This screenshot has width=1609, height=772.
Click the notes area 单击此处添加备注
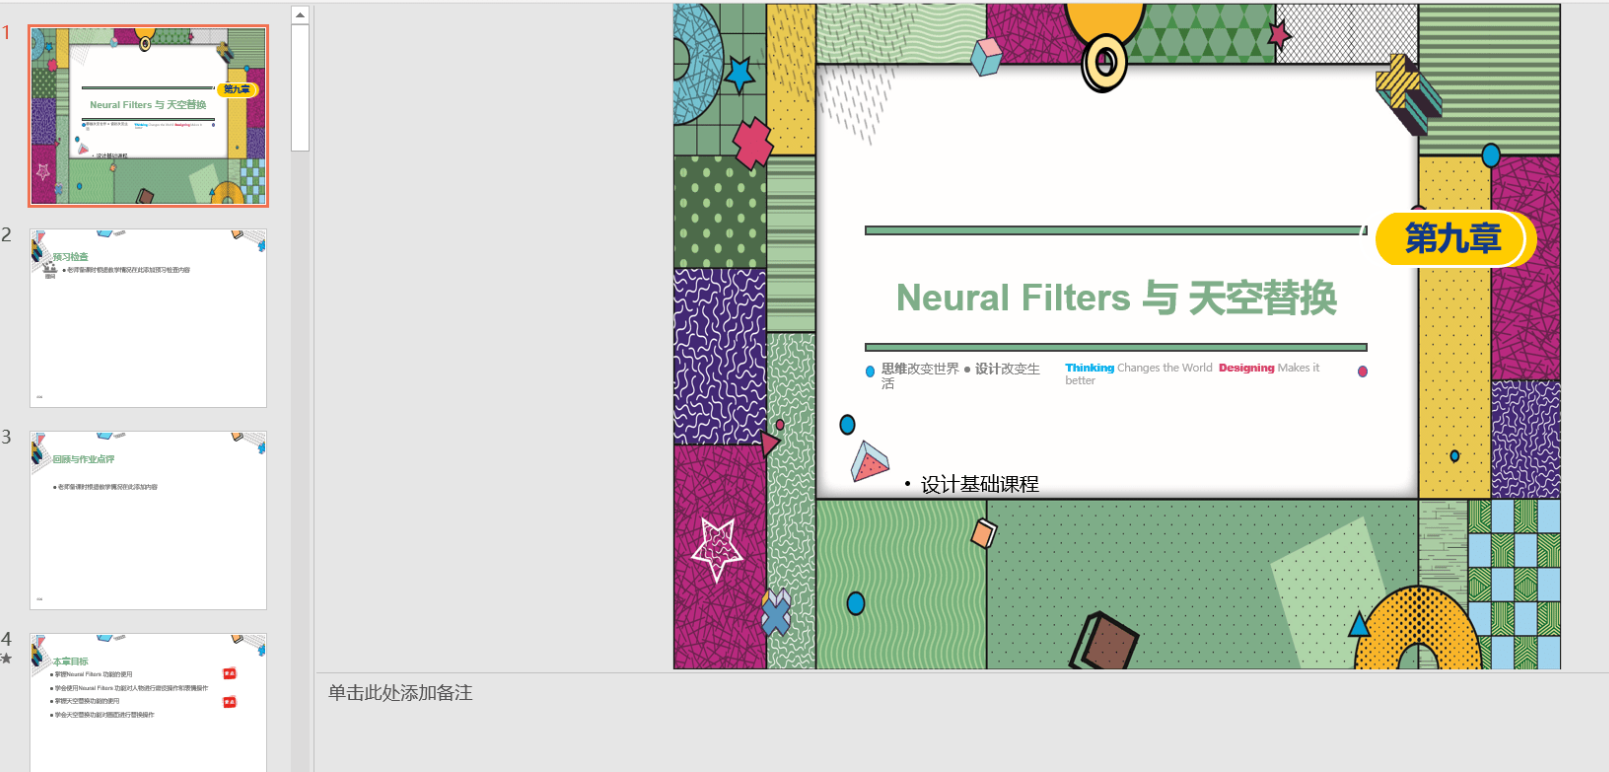point(400,693)
